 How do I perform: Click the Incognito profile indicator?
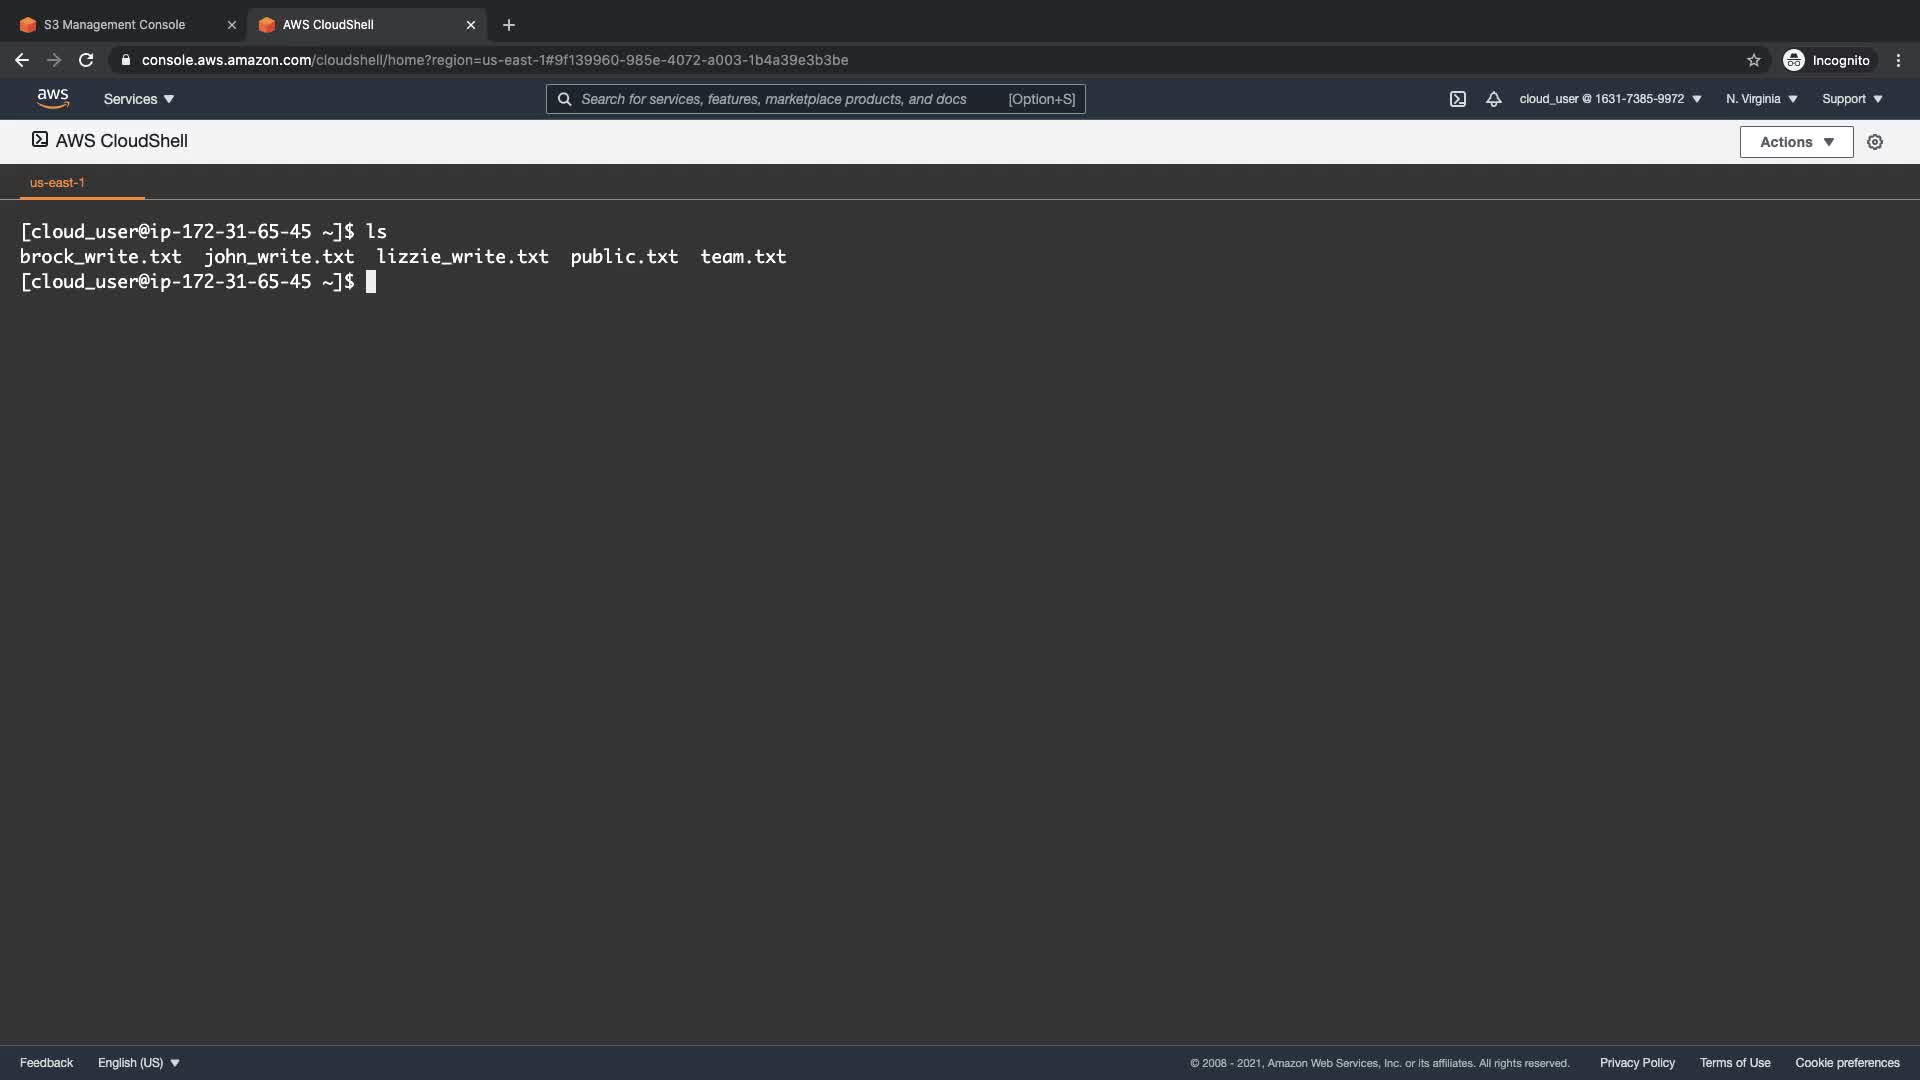pyautogui.click(x=1827, y=60)
